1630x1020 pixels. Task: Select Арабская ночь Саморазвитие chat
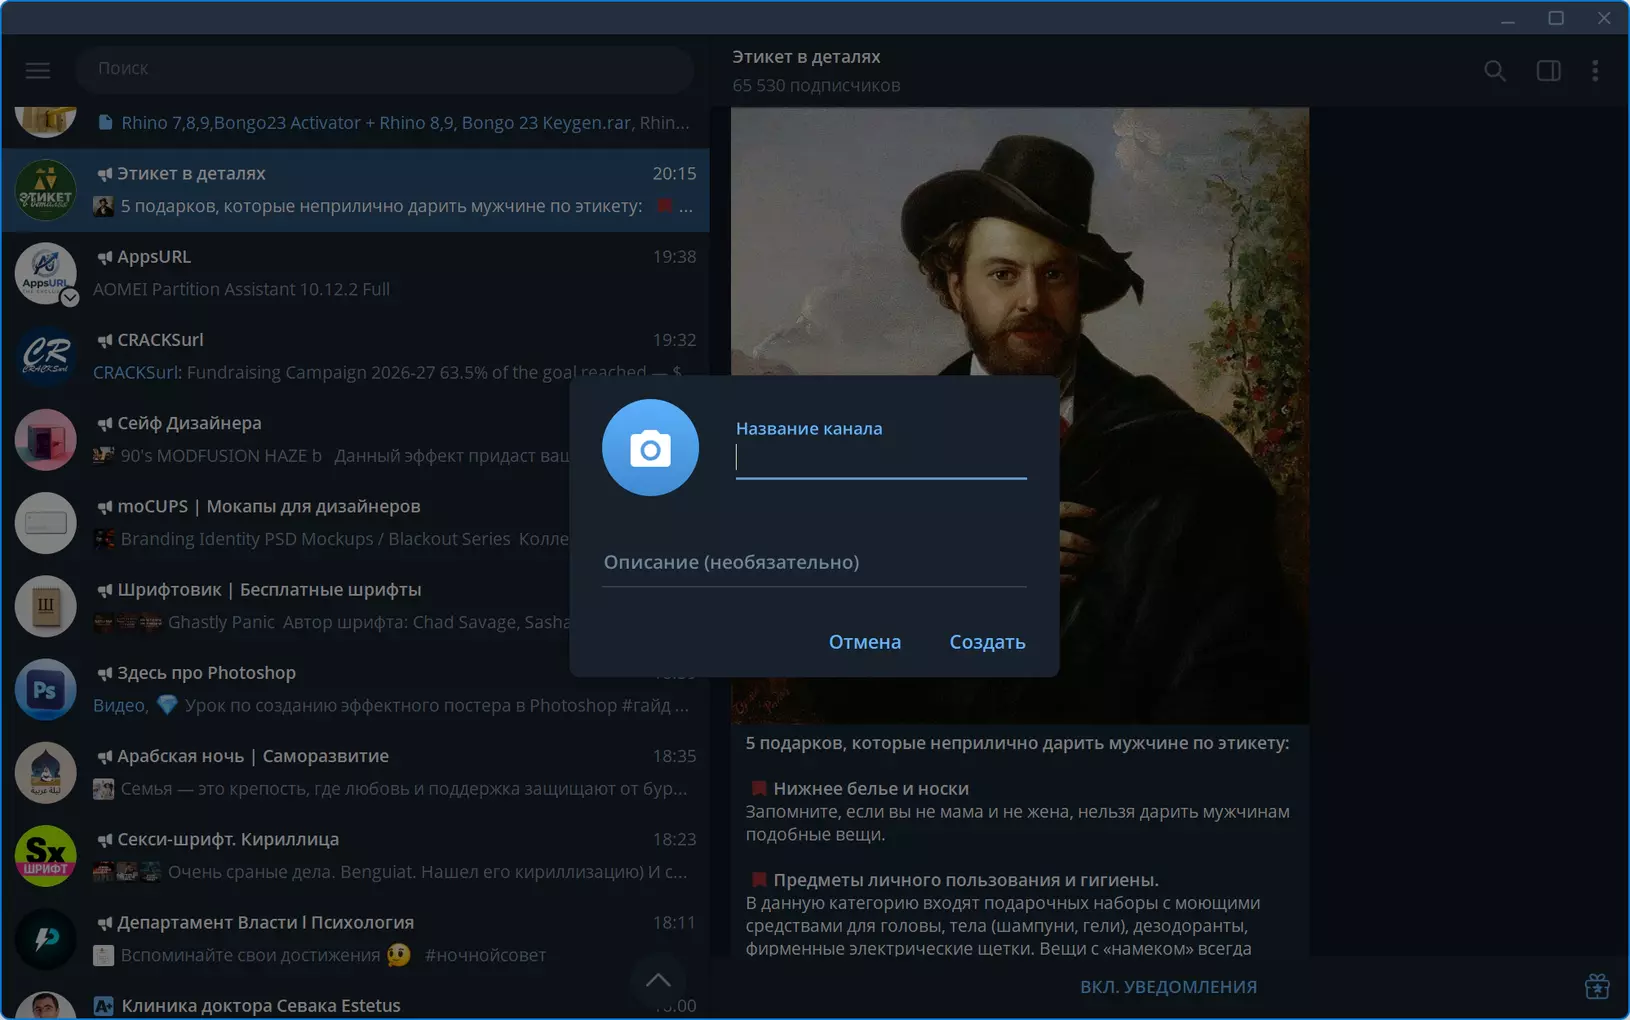click(x=355, y=772)
